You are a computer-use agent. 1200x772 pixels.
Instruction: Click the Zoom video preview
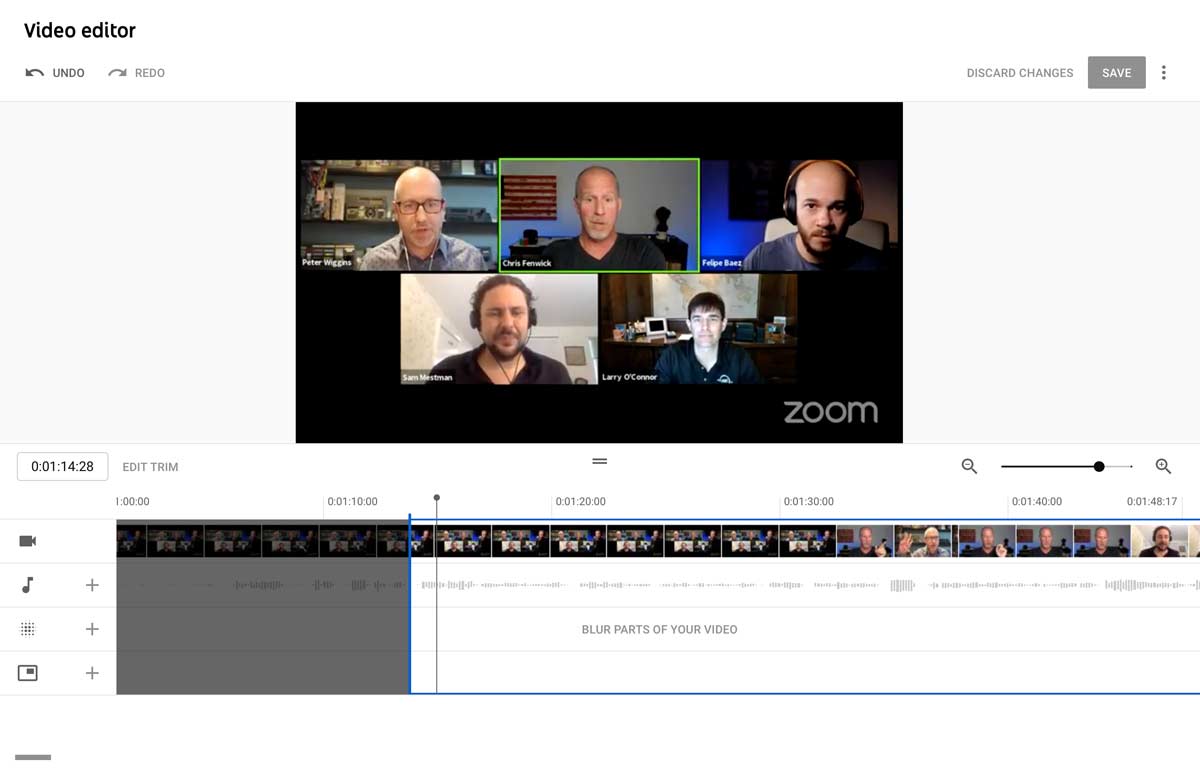click(x=599, y=272)
